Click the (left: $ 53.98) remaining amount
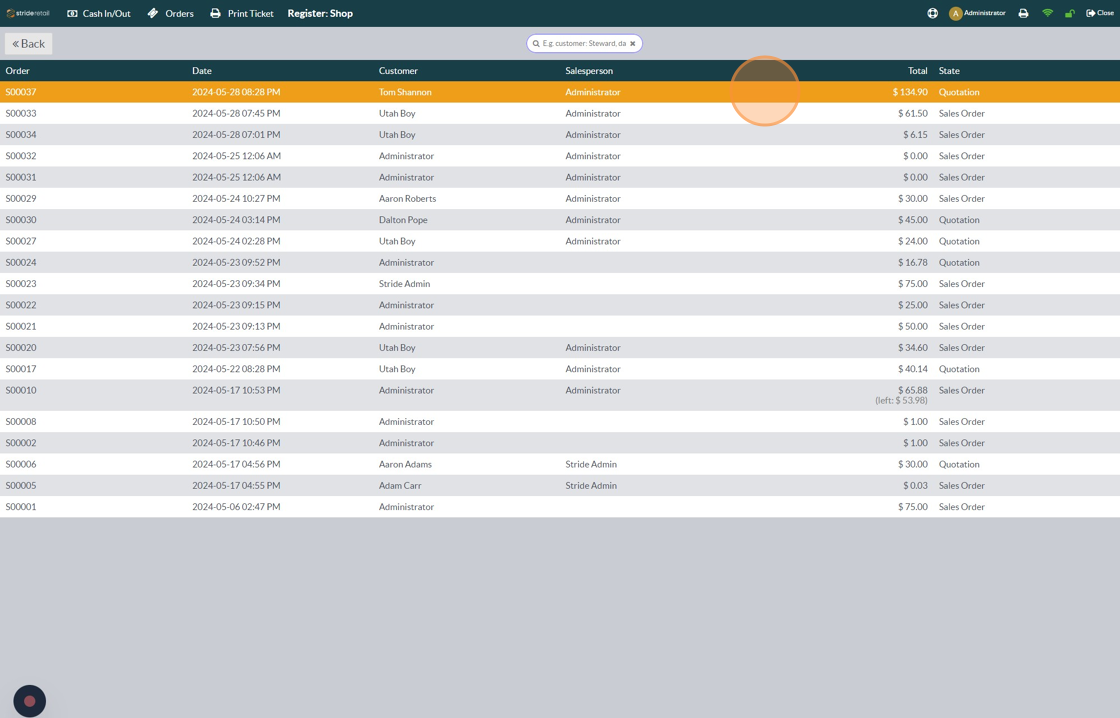The image size is (1120, 718). (x=901, y=401)
